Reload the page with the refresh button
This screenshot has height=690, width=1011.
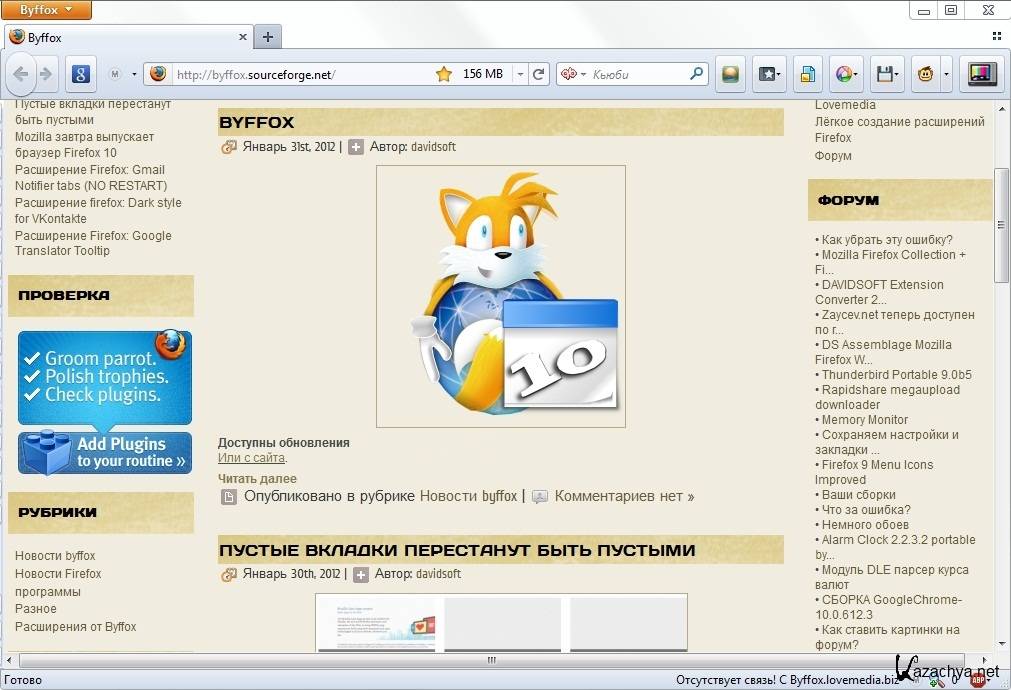[539, 74]
